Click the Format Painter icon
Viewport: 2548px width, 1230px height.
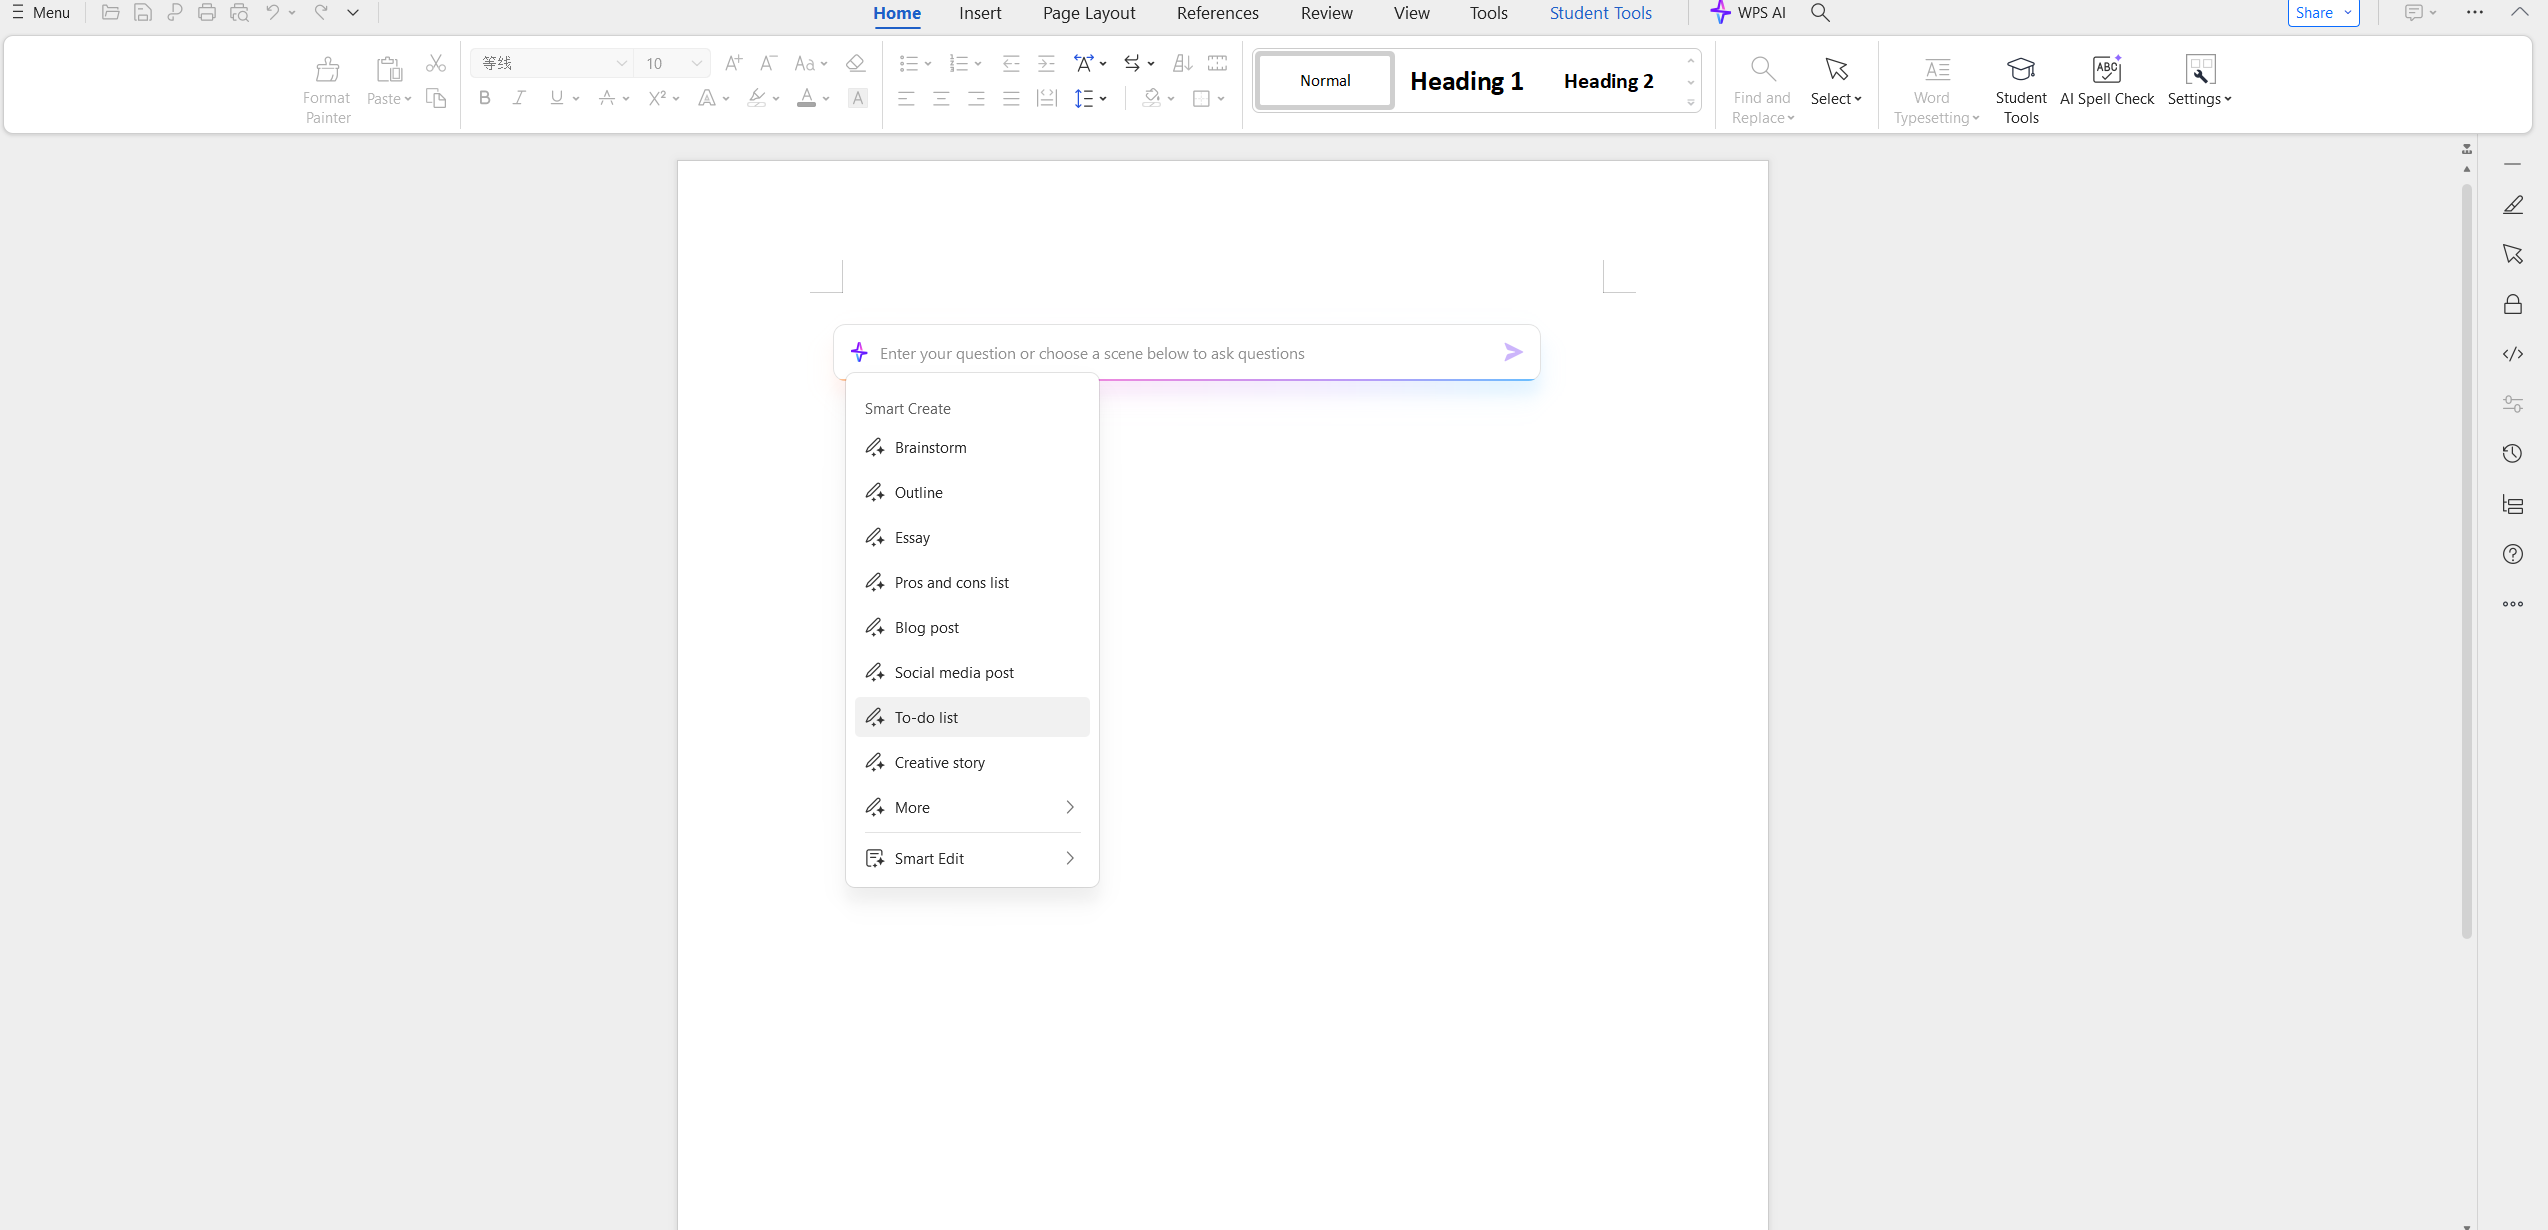click(x=327, y=70)
